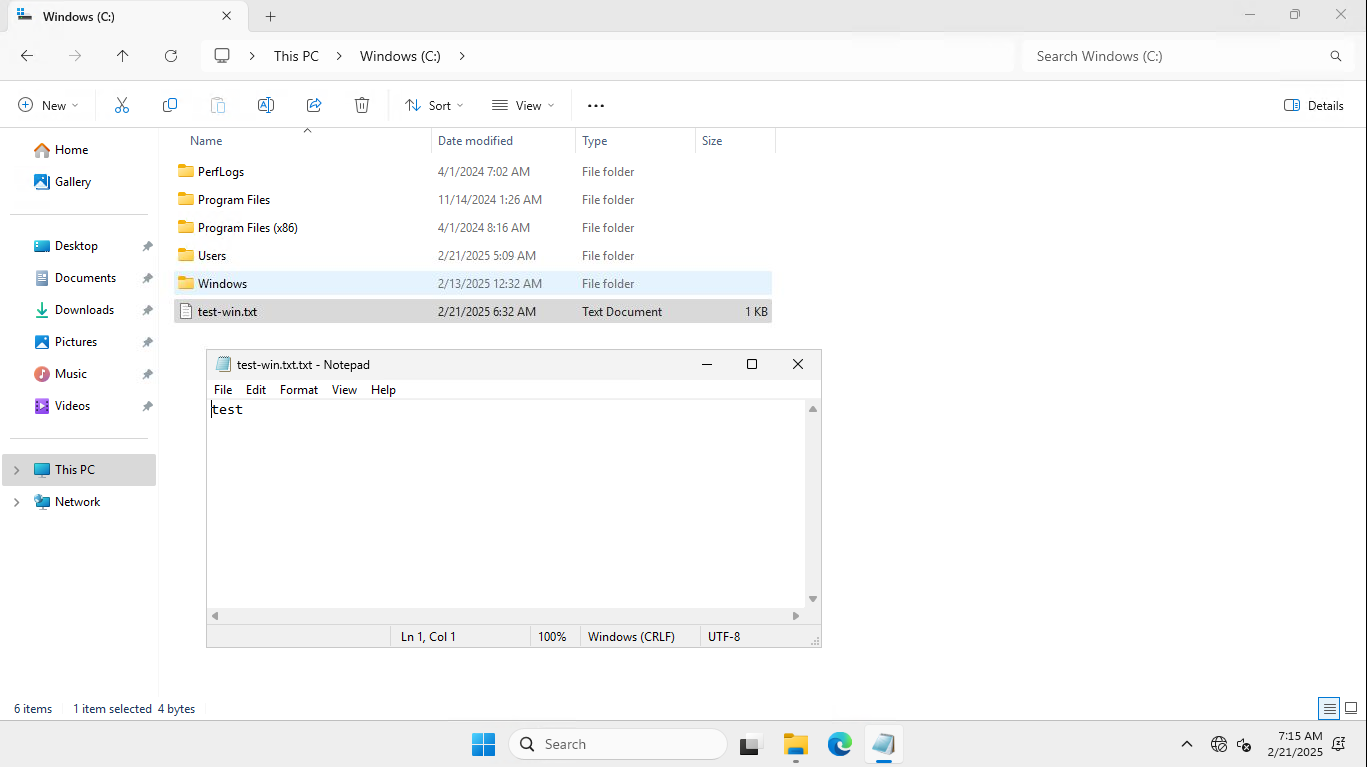The height and width of the screenshot is (767, 1367).
Task: Select the PerfLogs folder
Action: click(473, 172)
